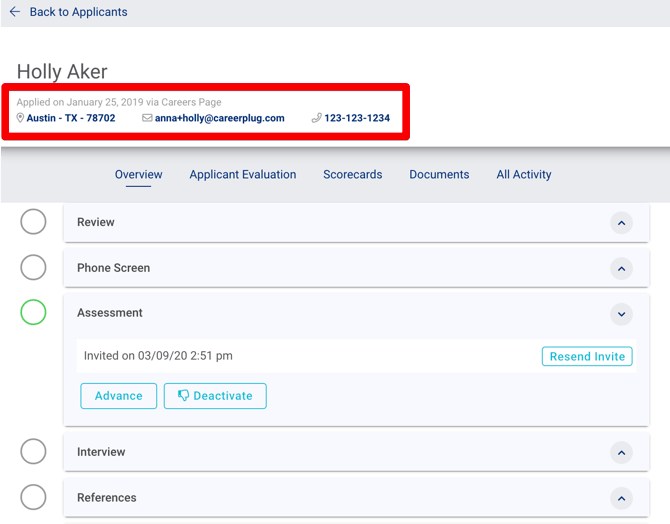Toggle the Review stage circle
670x524 pixels.
click(x=33, y=222)
